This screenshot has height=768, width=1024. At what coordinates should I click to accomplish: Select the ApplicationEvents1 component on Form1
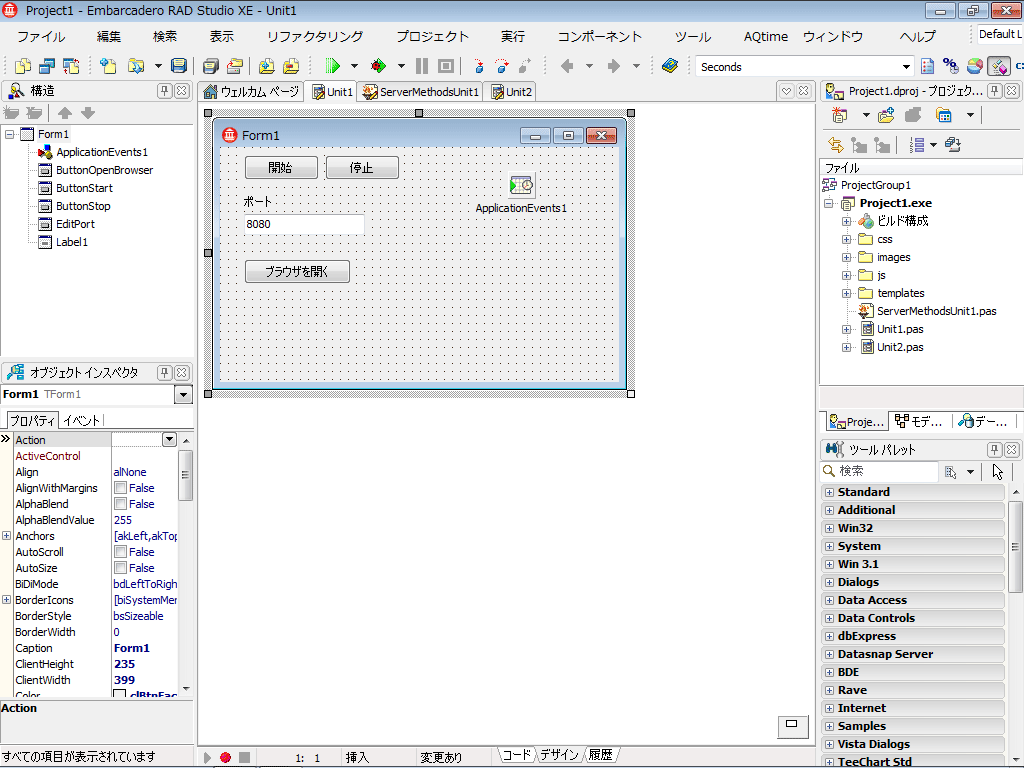(x=521, y=185)
